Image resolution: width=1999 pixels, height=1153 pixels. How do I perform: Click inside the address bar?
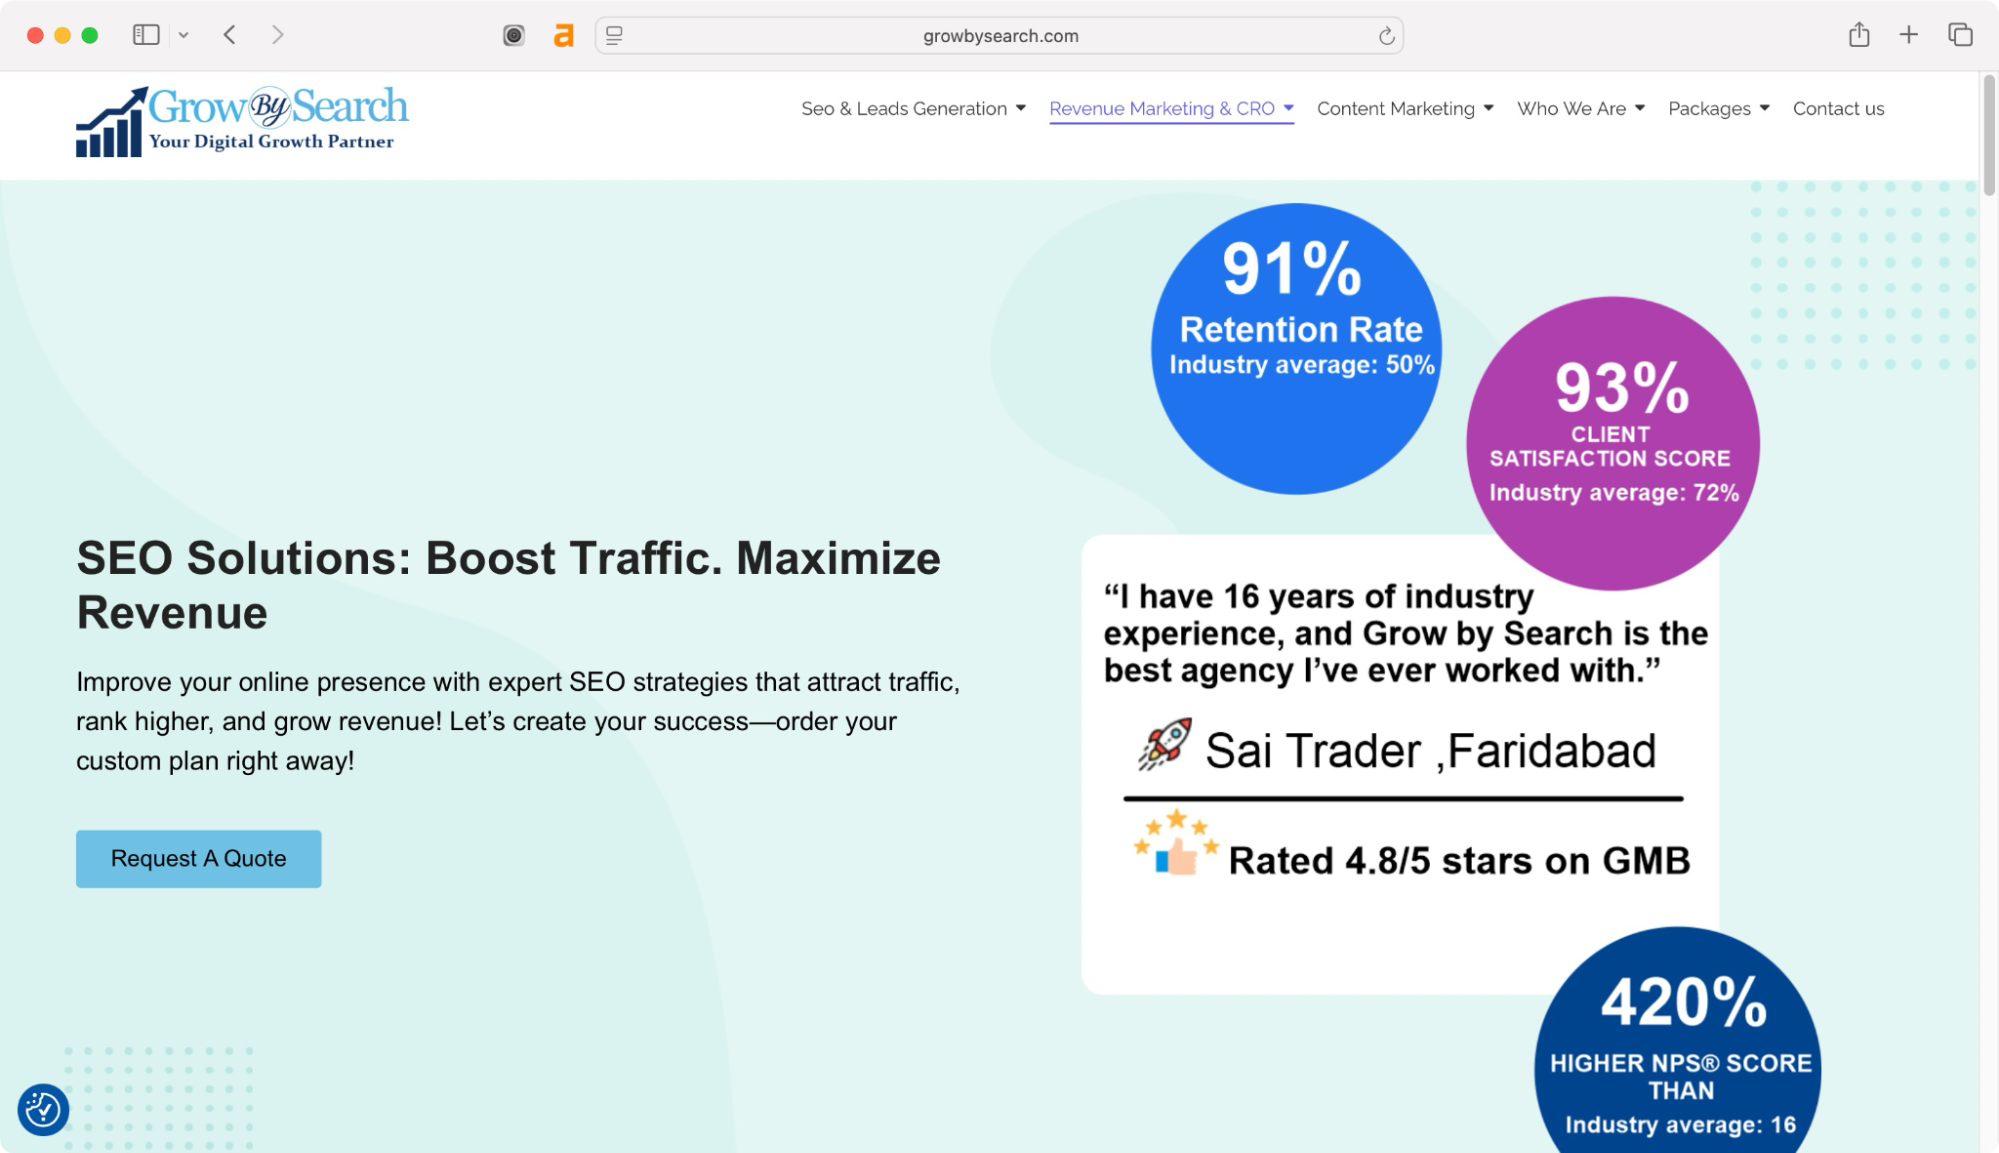click(1000, 35)
